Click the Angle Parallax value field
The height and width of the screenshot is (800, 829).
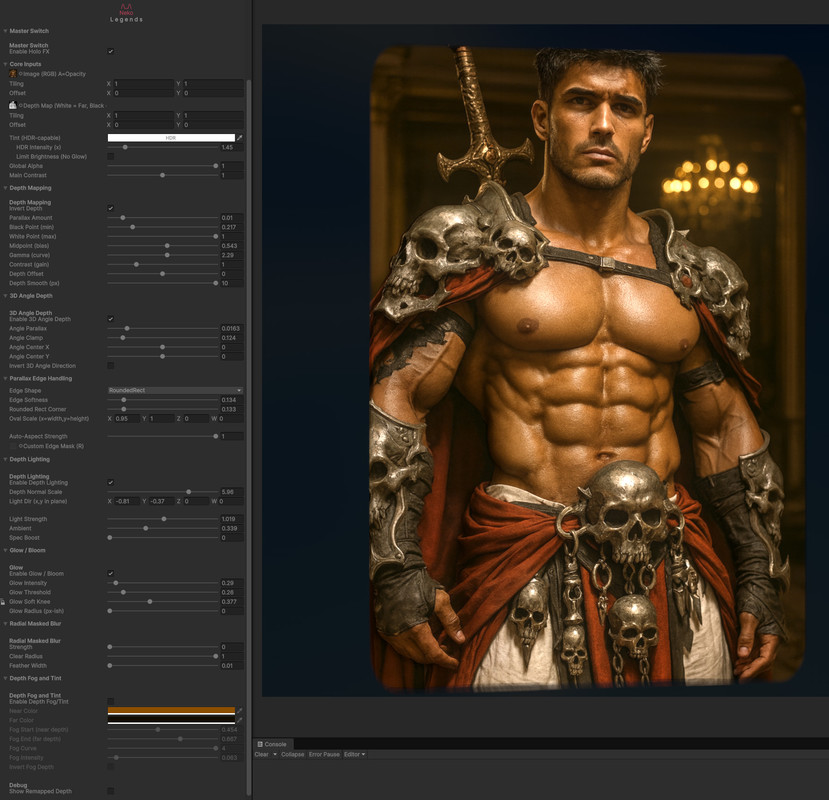[x=232, y=328]
